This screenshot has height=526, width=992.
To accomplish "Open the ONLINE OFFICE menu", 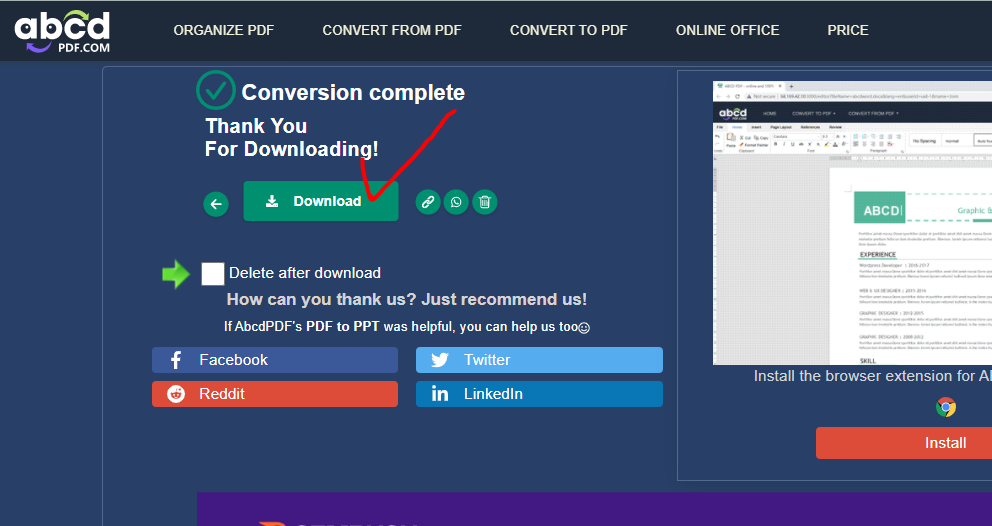I will (728, 30).
